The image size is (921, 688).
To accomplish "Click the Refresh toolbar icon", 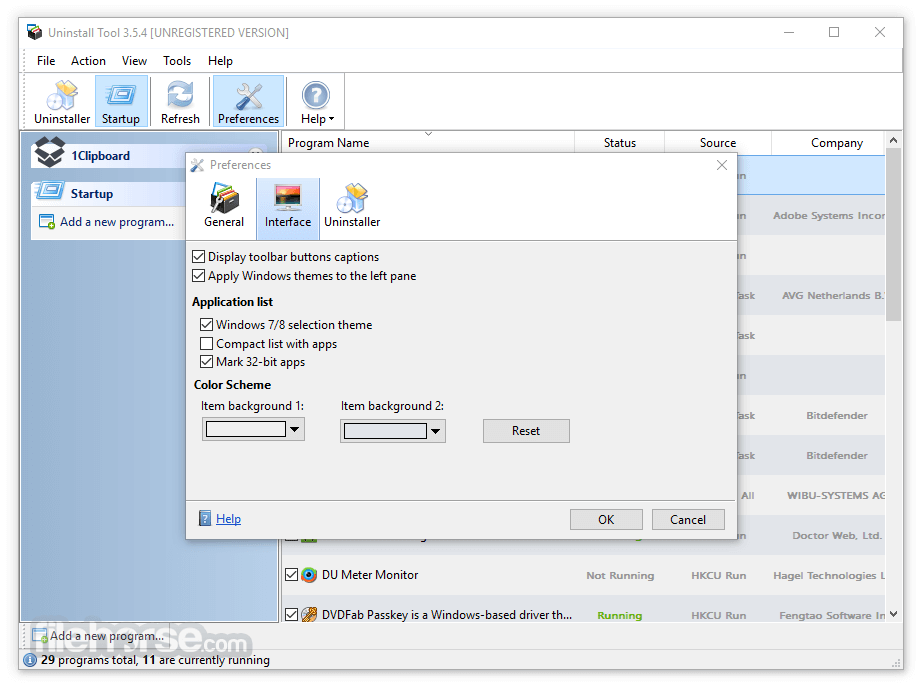I will click(180, 100).
